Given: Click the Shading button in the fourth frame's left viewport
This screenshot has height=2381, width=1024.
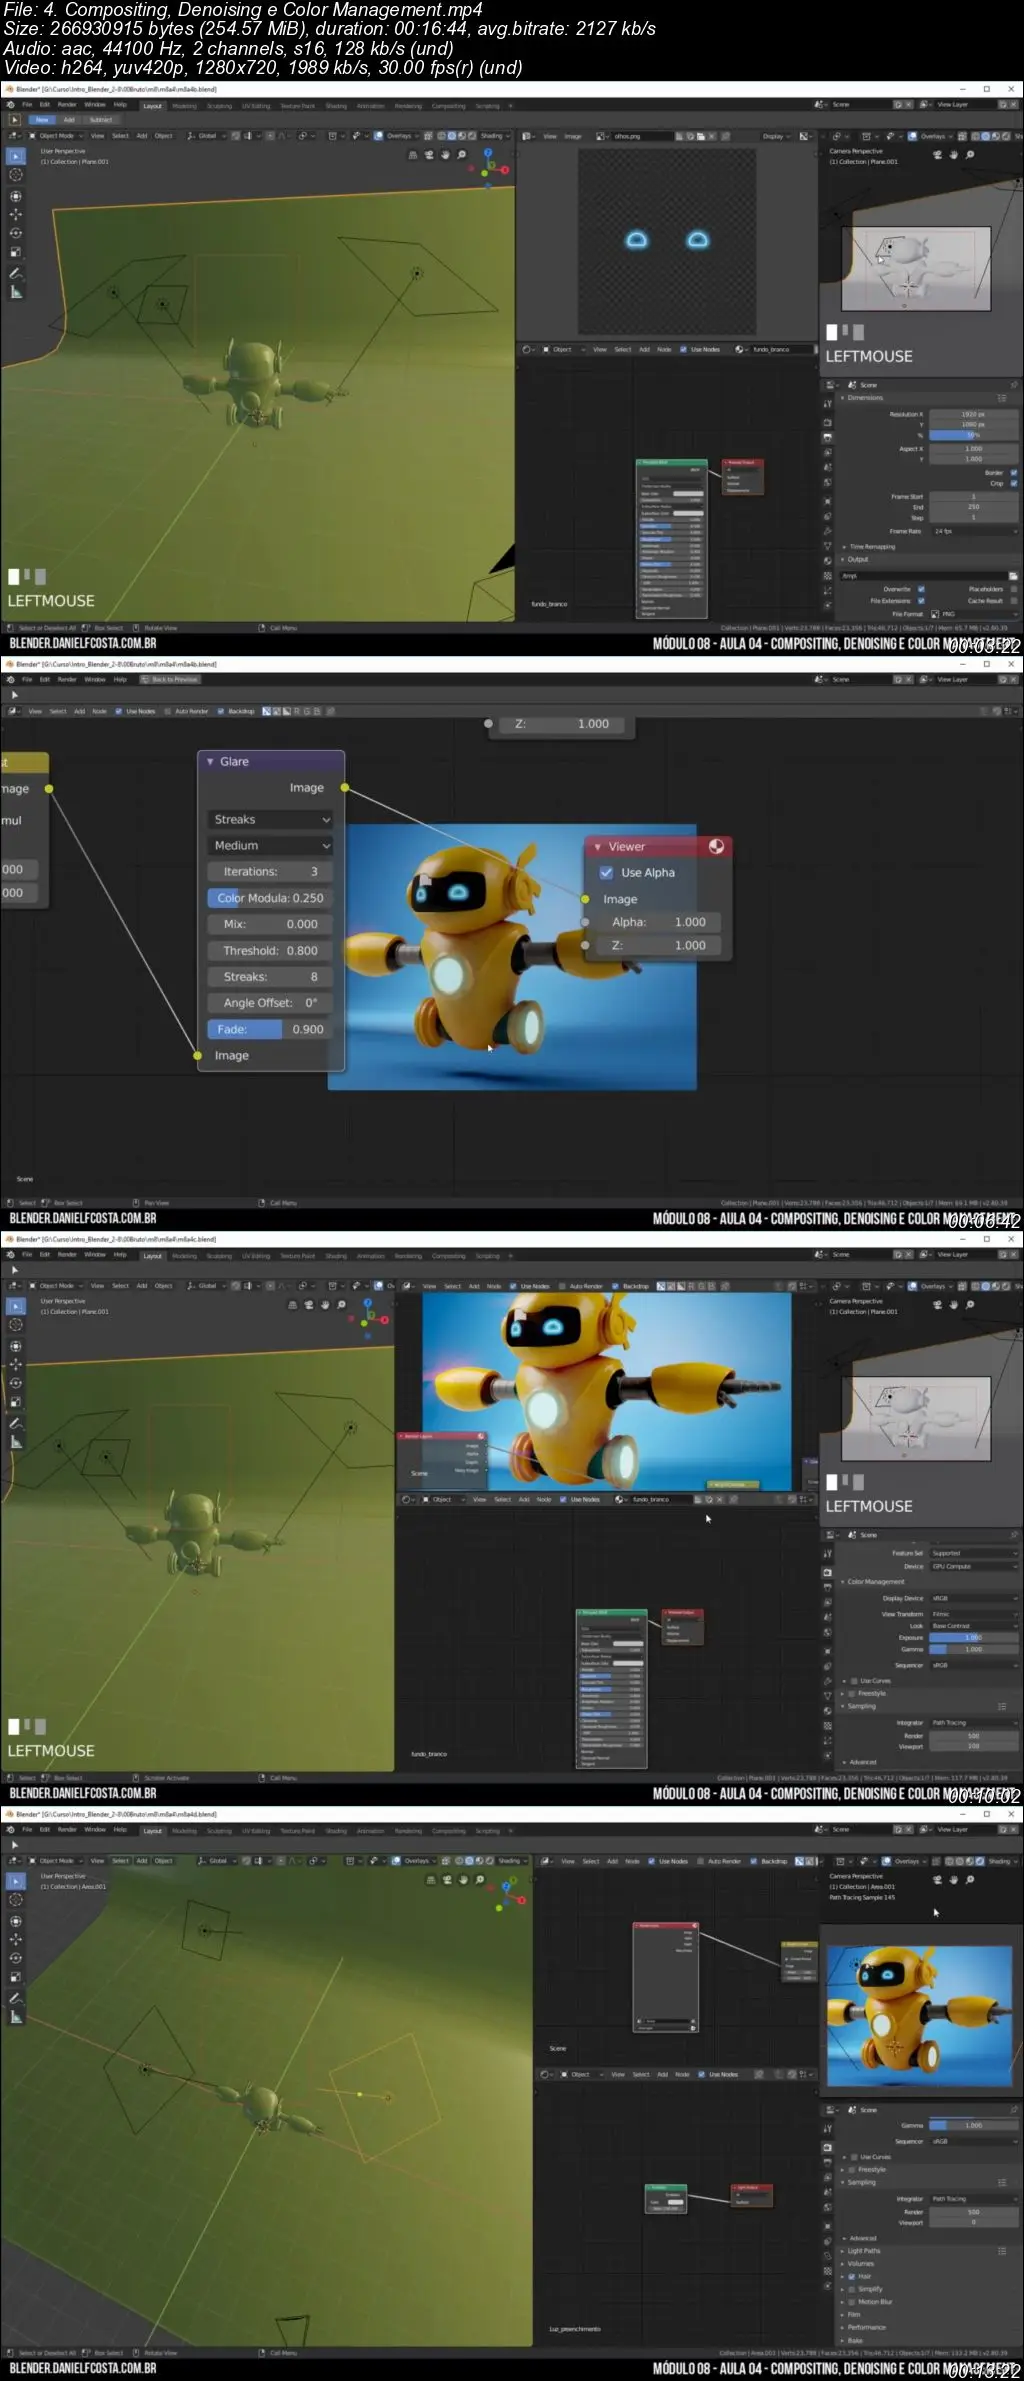Looking at the screenshot, I should click(511, 1861).
